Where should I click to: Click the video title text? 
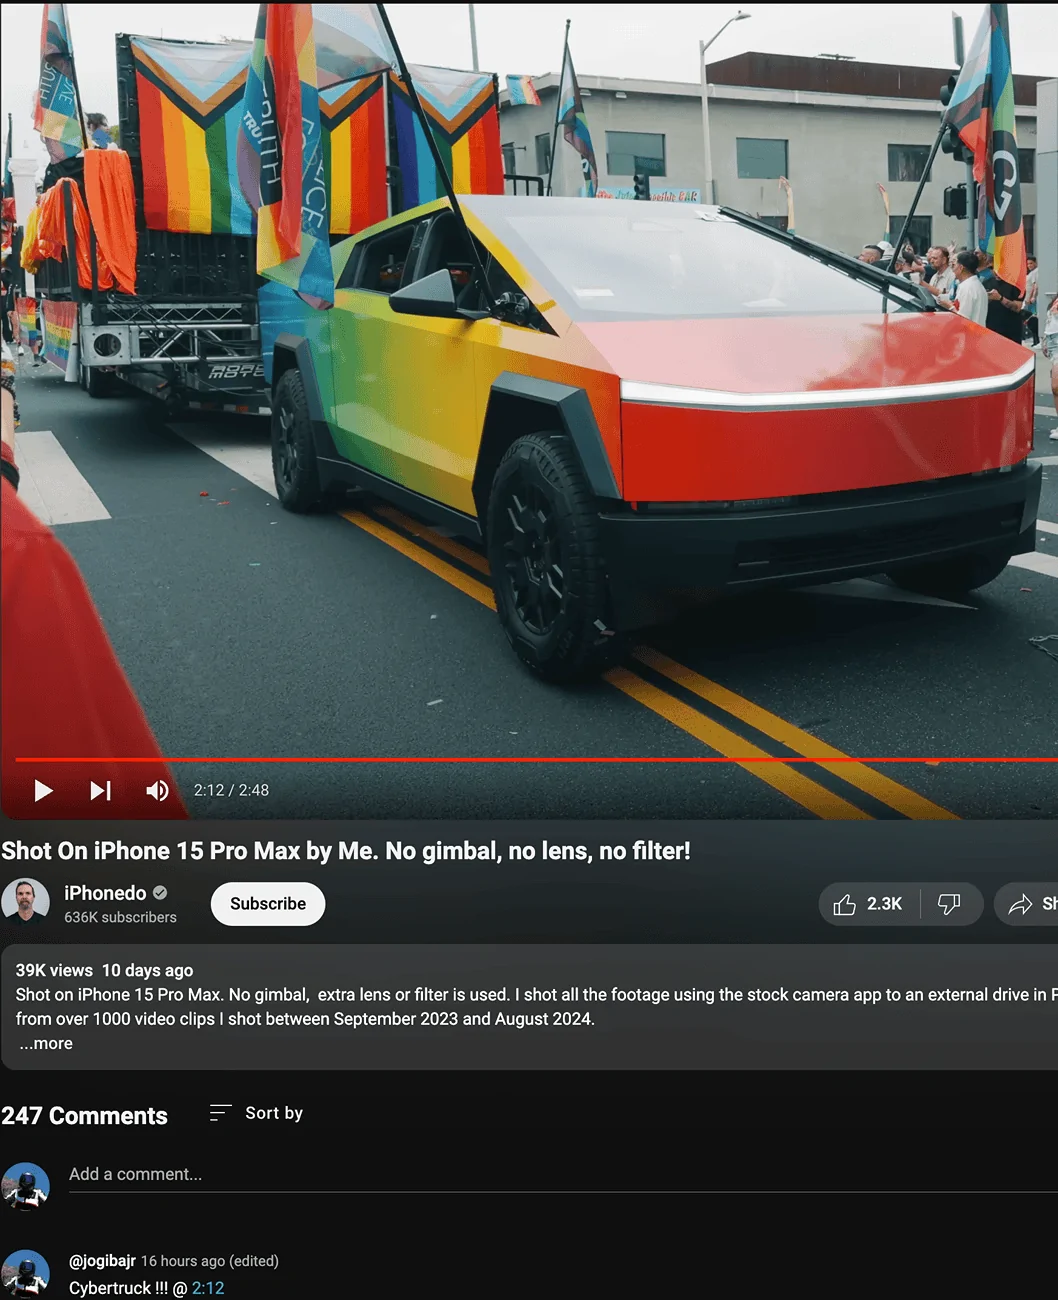(346, 851)
